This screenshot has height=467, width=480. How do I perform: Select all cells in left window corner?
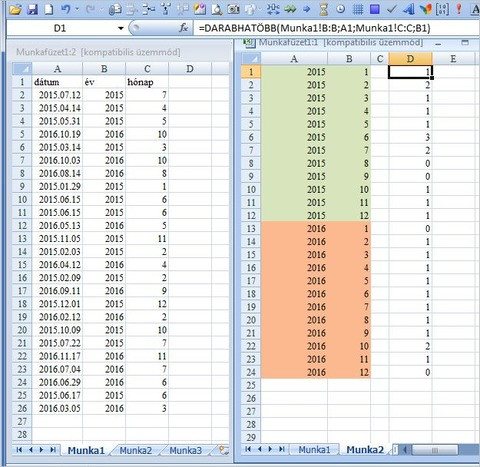22,69
